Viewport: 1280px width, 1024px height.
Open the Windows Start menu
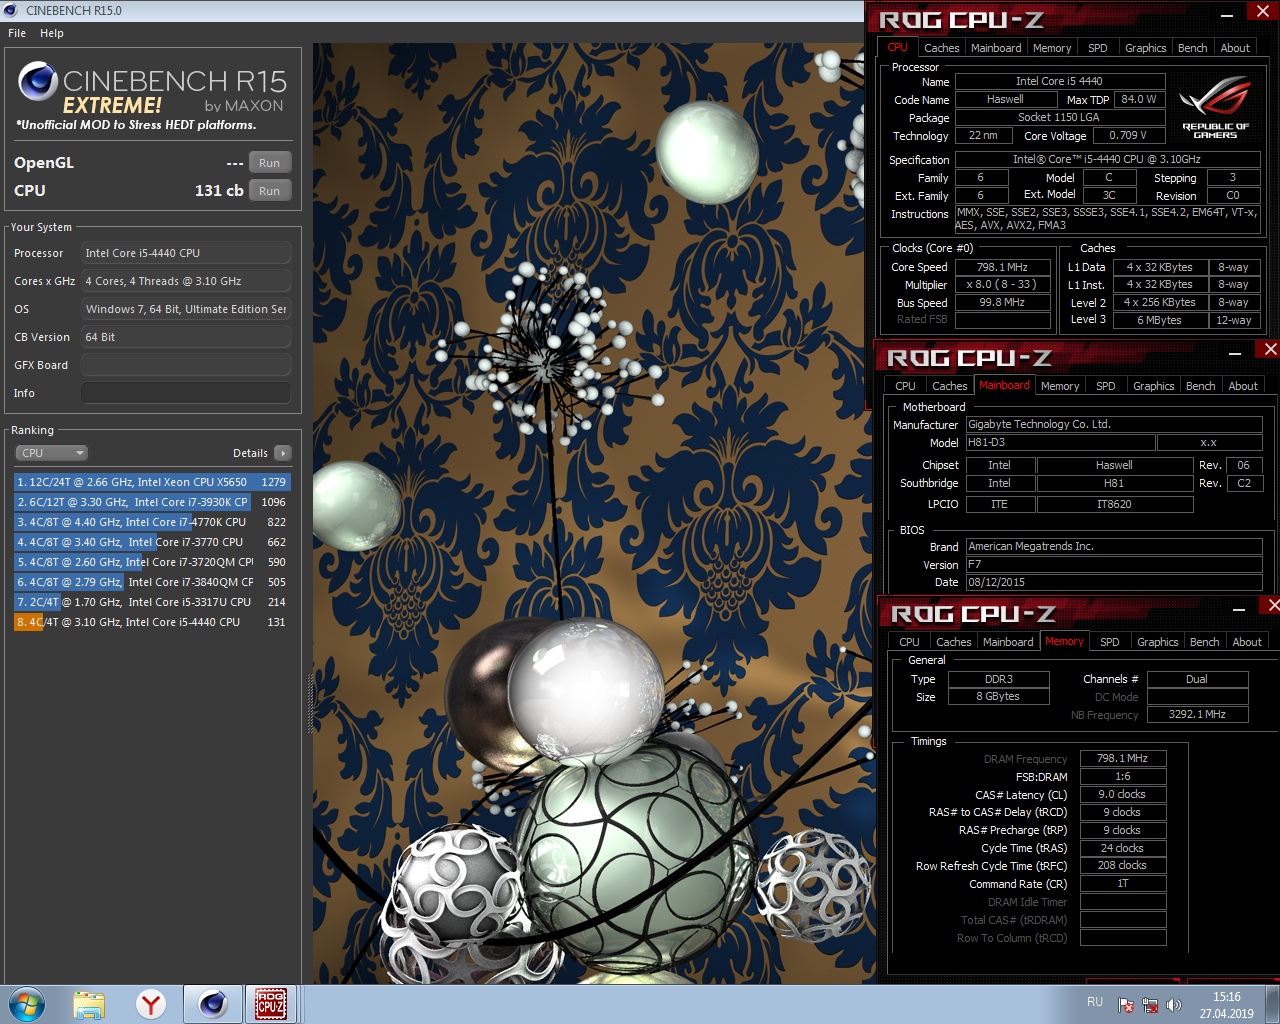click(x=26, y=1003)
